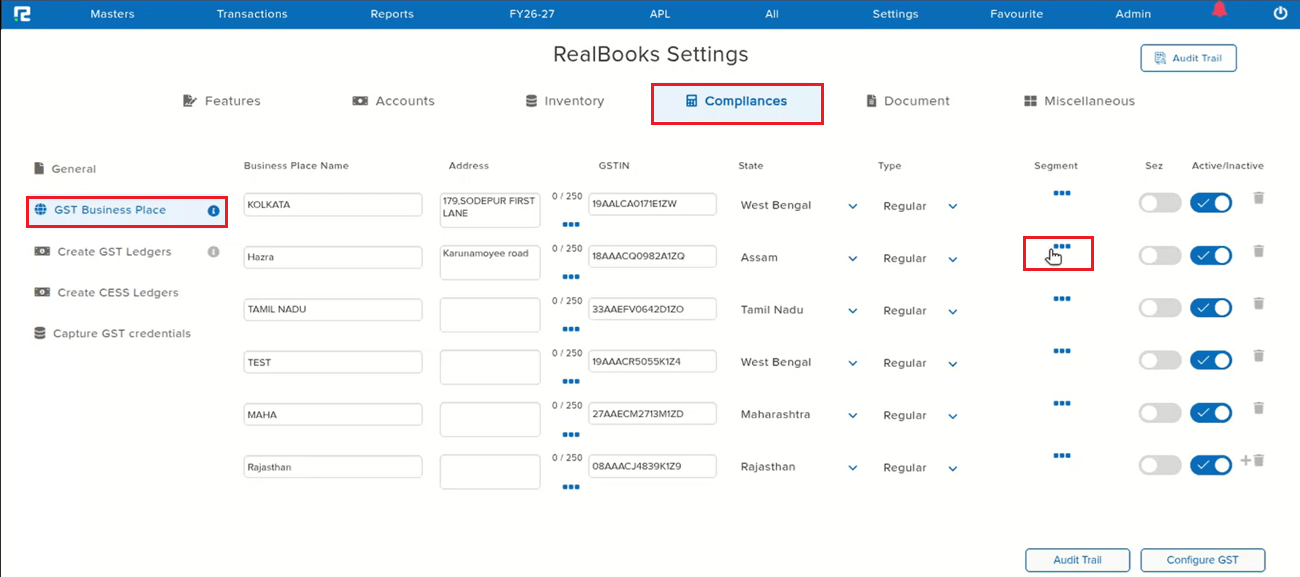Open Type dropdown in Hazra row
The height and width of the screenshot is (577, 1300).
pos(920,258)
